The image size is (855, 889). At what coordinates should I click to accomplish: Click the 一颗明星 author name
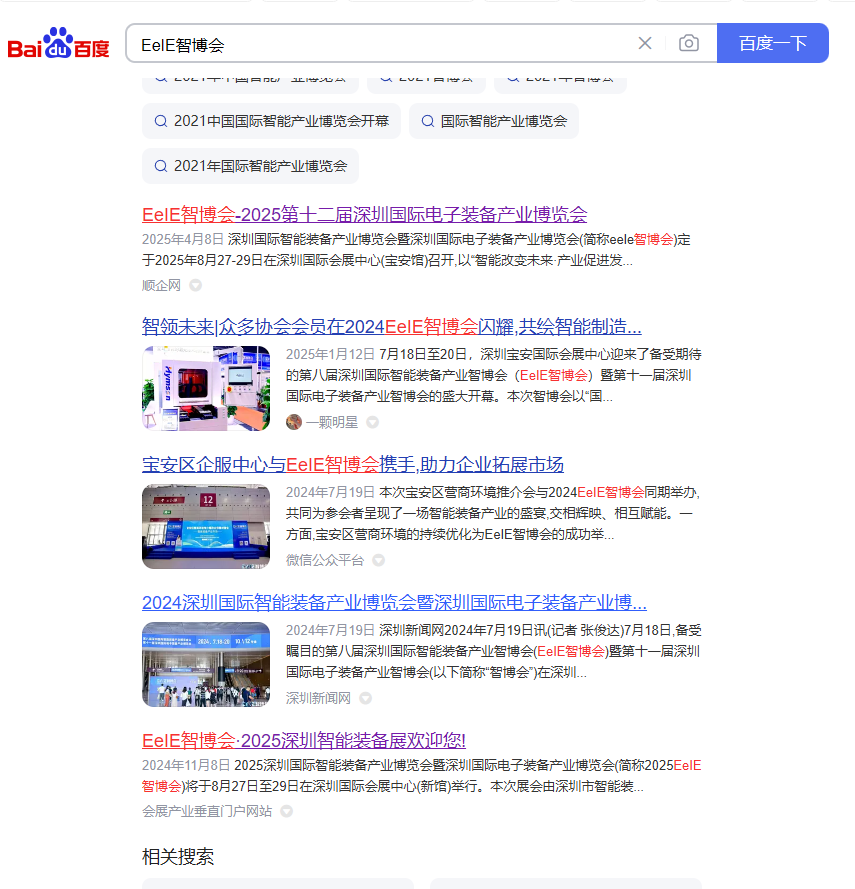[332, 422]
